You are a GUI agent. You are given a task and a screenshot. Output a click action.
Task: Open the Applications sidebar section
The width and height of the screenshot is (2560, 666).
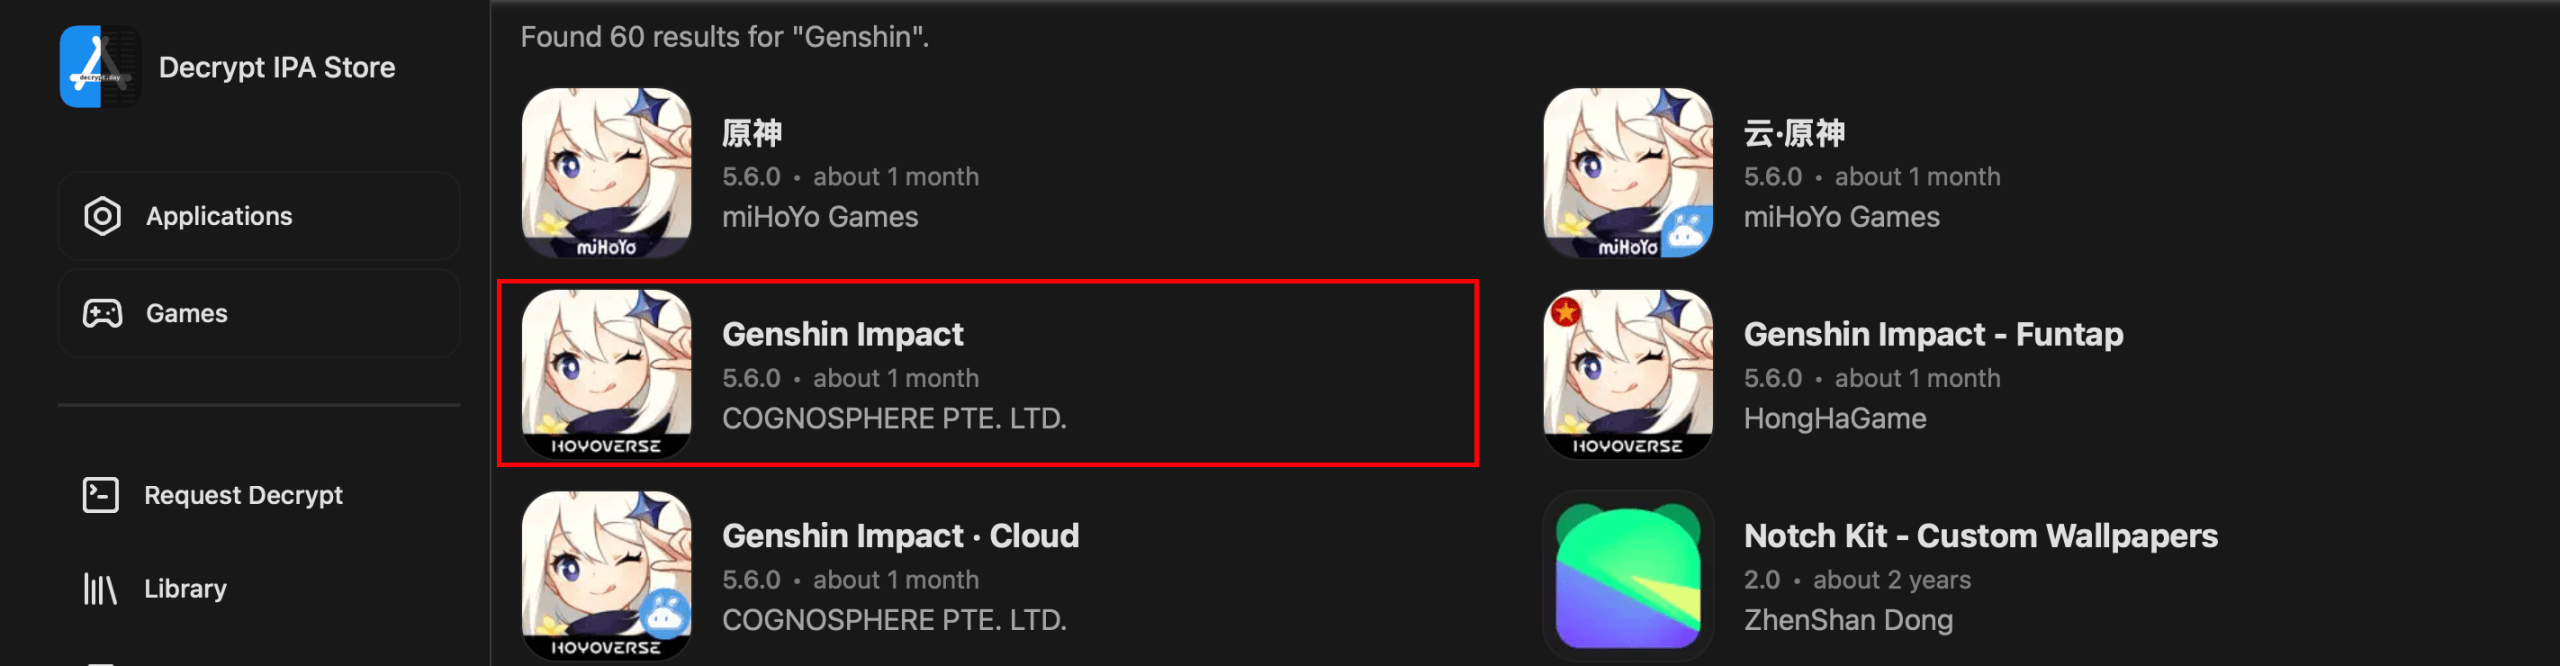point(259,216)
